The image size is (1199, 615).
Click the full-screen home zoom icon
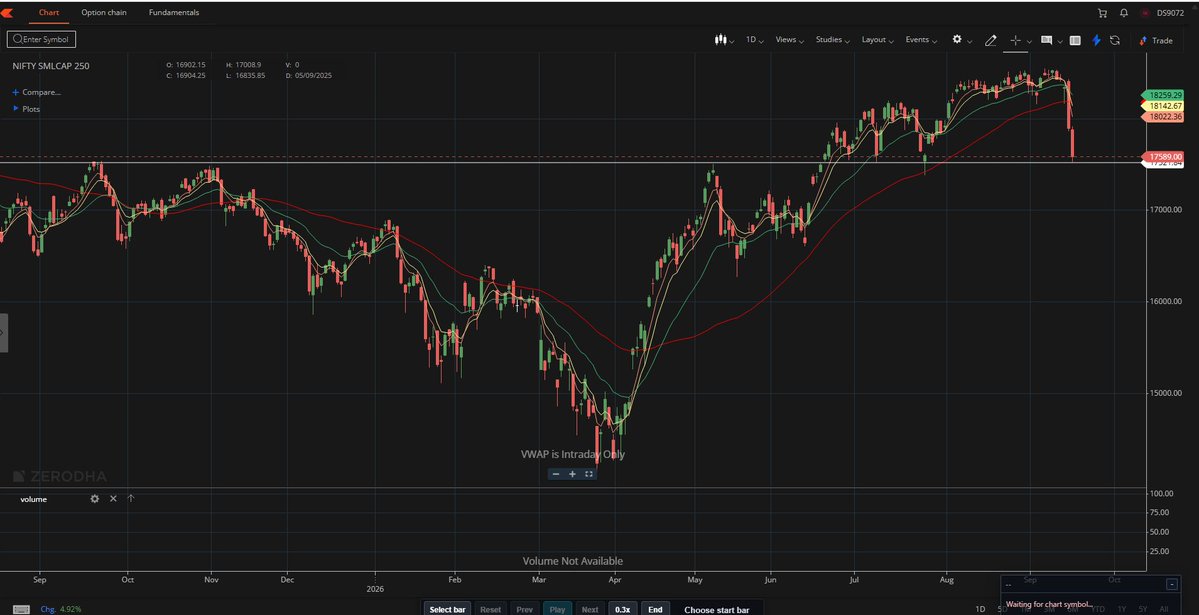[589, 474]
